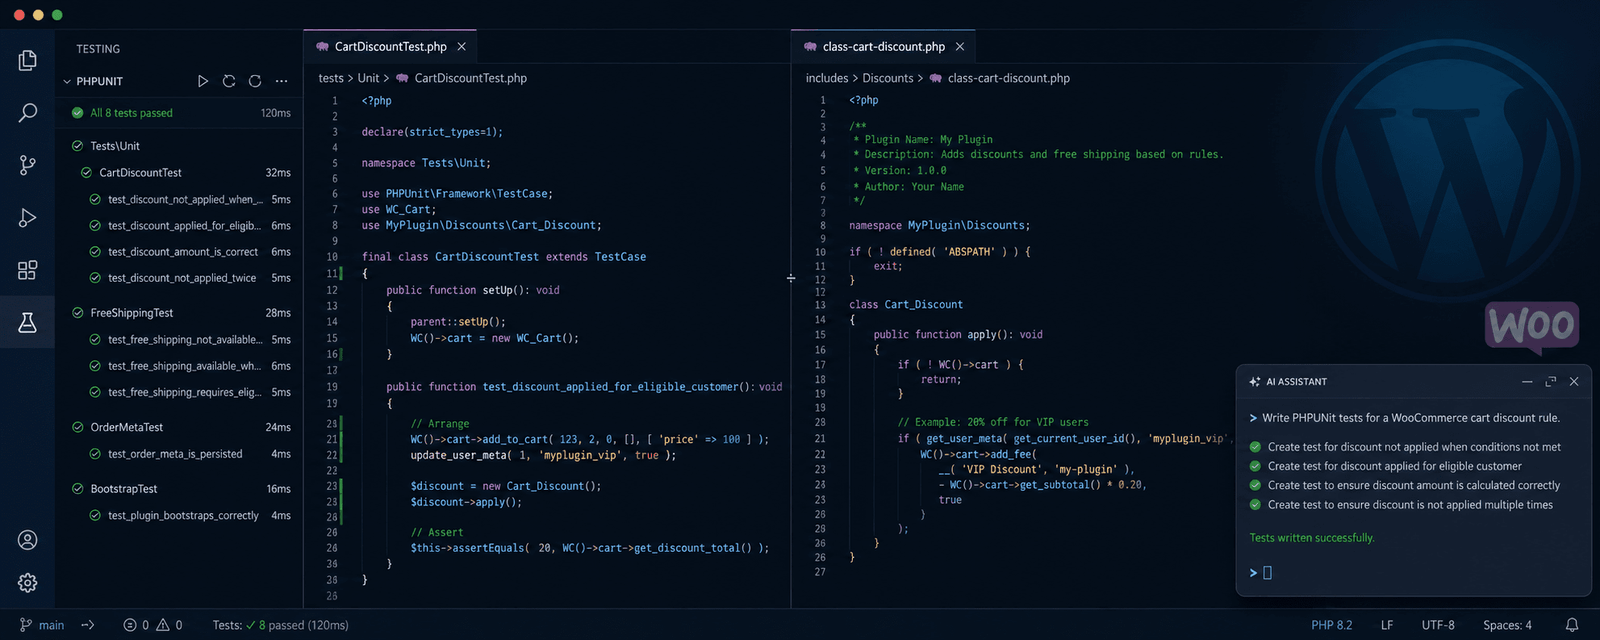Open test_discount_amount_is_correct test
Image resolution: width=1600 pixels, height=640 pixels.
179,252
